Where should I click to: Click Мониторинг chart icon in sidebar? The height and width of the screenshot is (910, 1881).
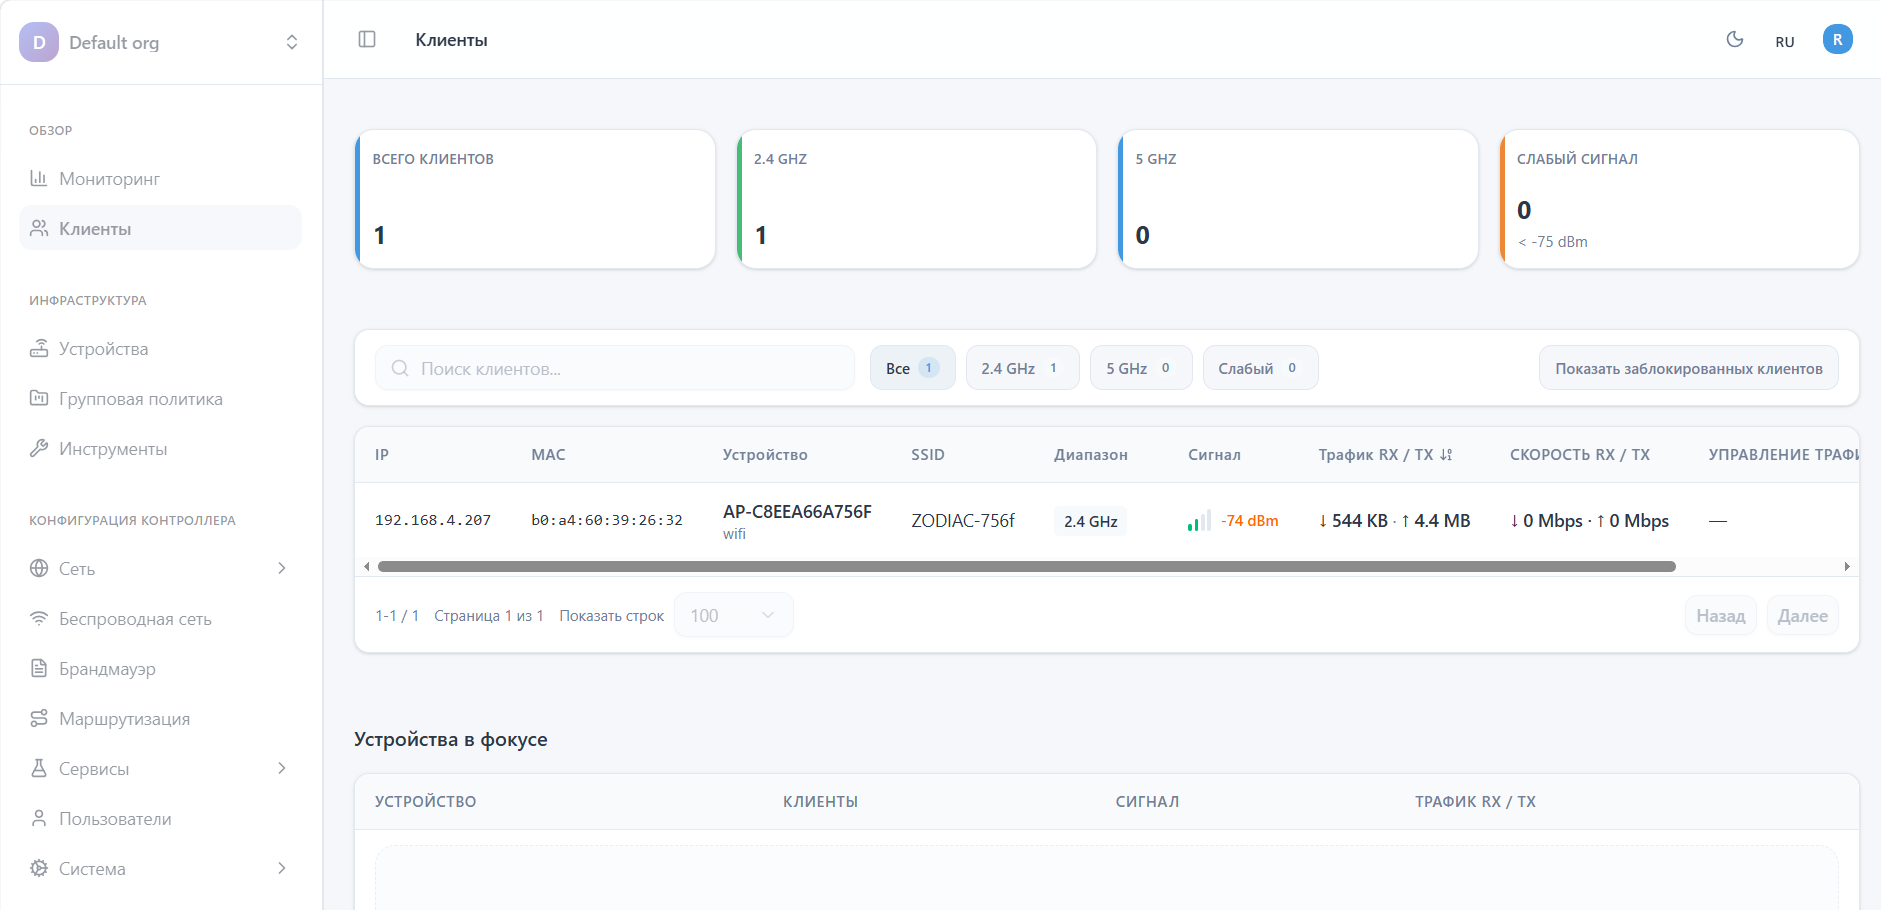tap(39, 179)
